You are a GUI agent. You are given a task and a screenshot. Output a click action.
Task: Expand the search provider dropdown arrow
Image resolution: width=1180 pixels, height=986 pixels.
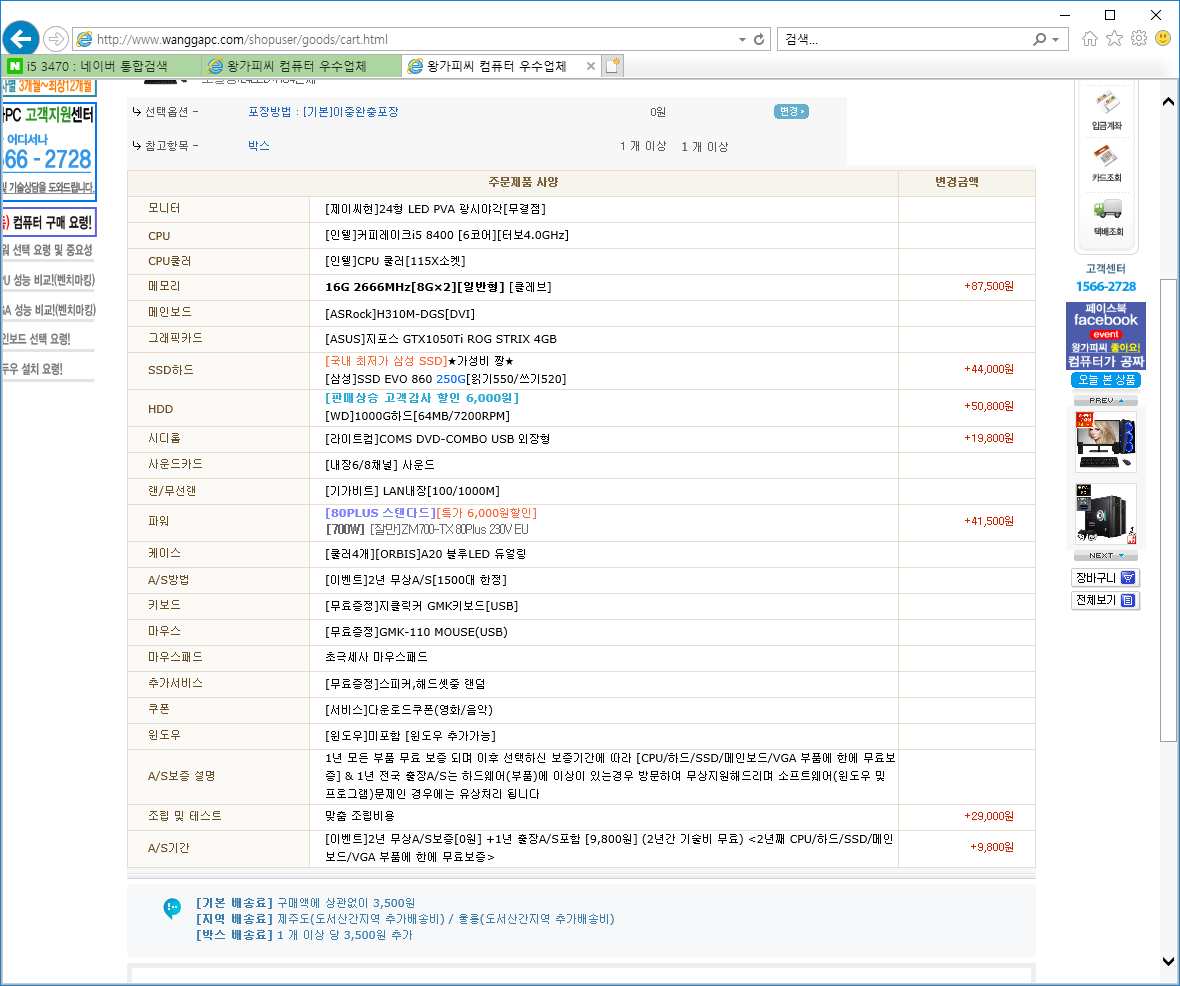coord(1056,39)
